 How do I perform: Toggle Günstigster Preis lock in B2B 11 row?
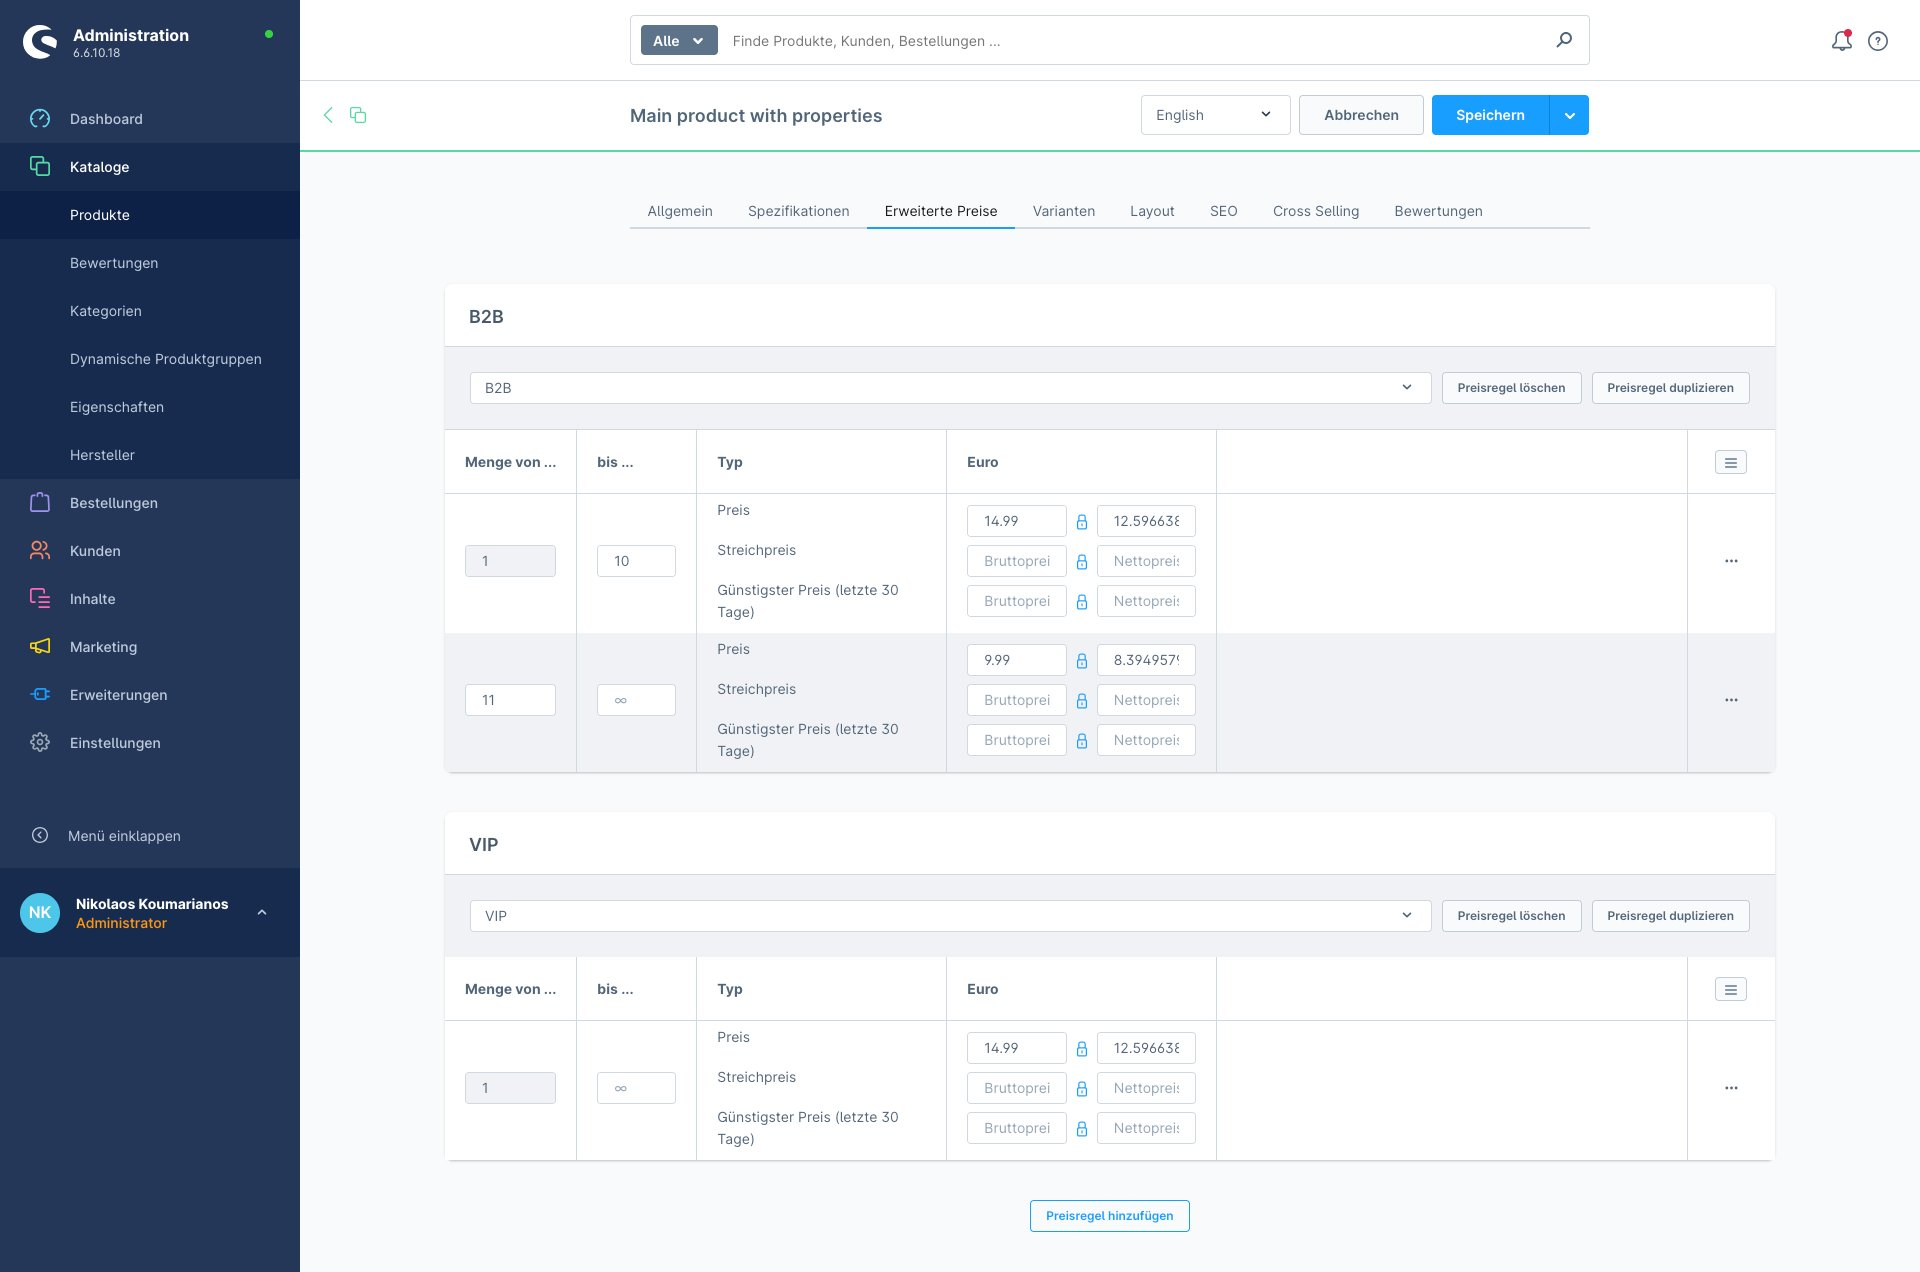1082,741
